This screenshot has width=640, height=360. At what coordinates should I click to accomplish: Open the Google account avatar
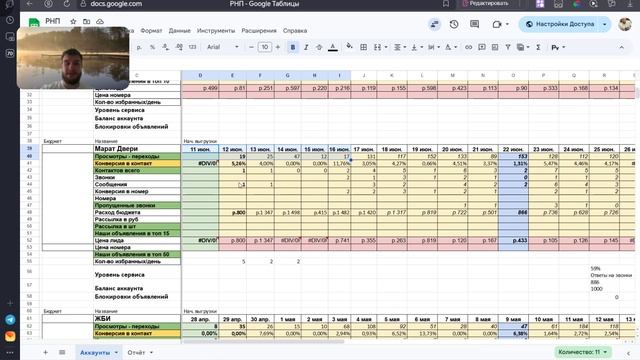click(624, 24)
